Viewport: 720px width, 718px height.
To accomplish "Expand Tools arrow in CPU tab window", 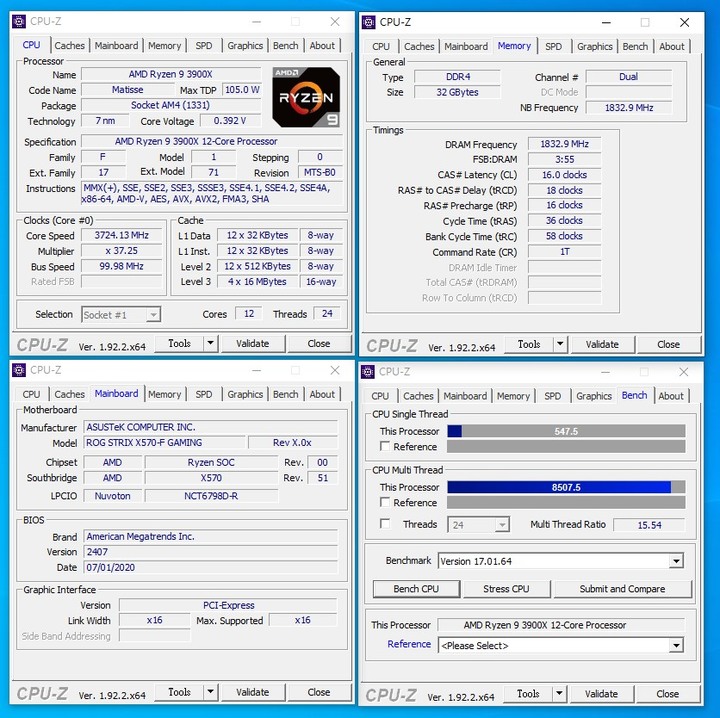I will [x=210, y=343].
